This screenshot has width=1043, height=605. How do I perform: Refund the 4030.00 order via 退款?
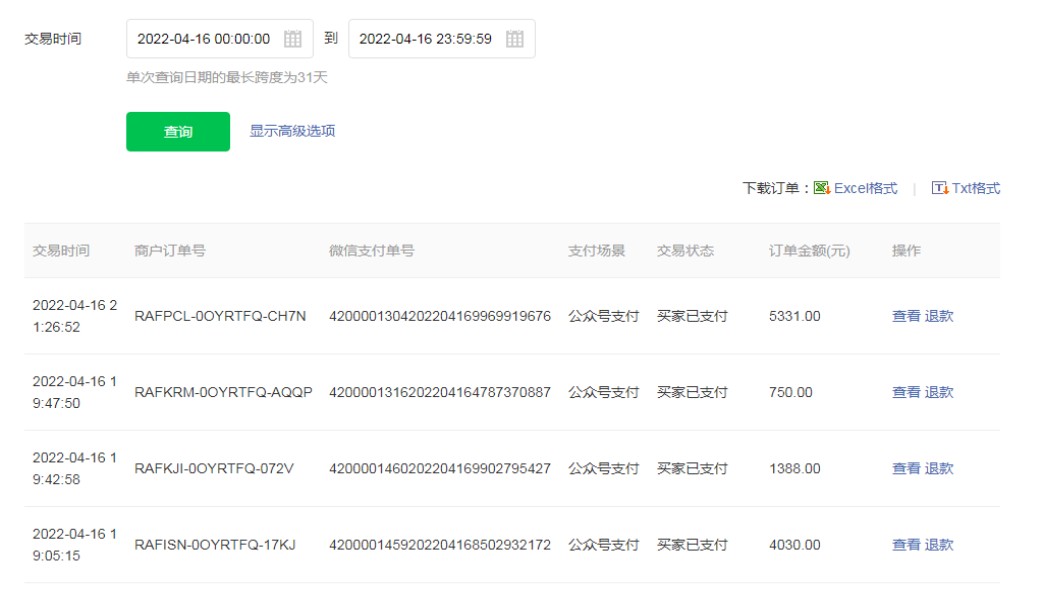939,545
